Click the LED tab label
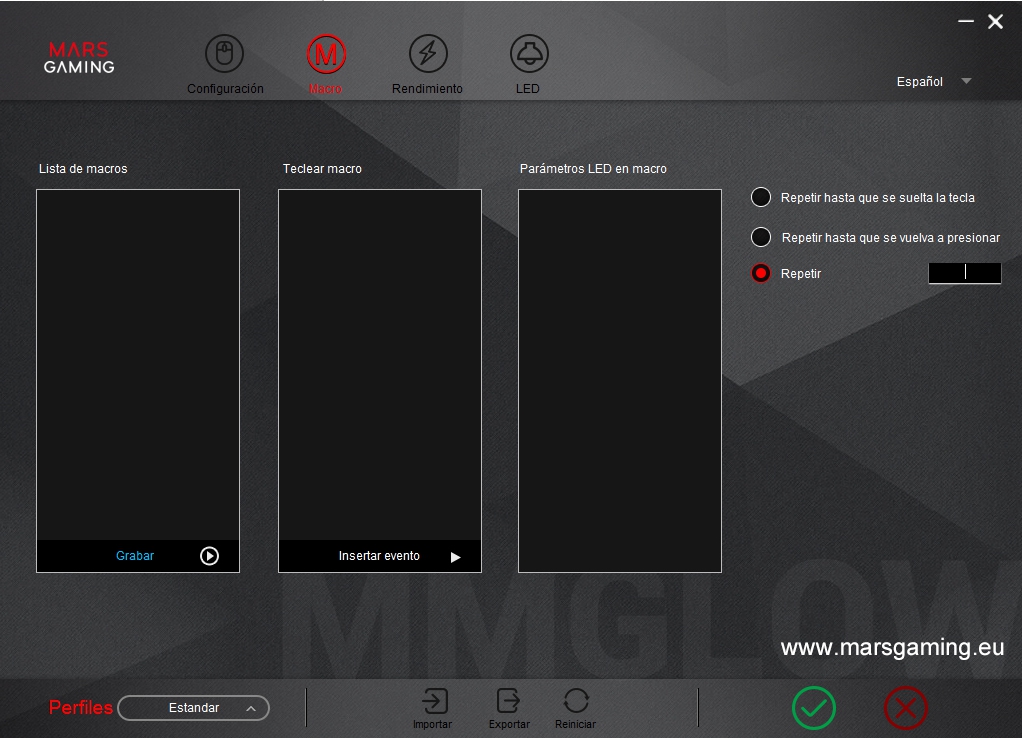1022x738 pixels. coord(527,89)
